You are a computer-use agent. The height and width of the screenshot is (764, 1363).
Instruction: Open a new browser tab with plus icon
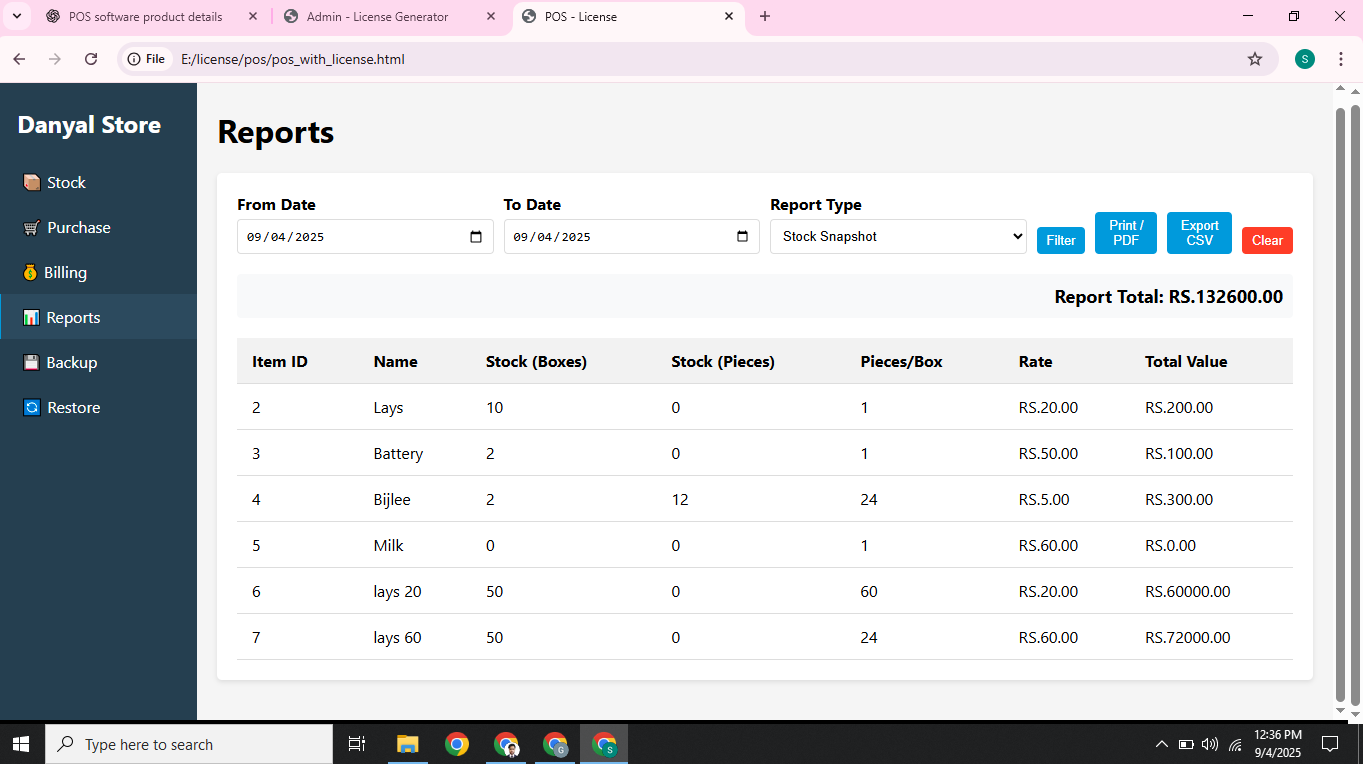point(765,16)
